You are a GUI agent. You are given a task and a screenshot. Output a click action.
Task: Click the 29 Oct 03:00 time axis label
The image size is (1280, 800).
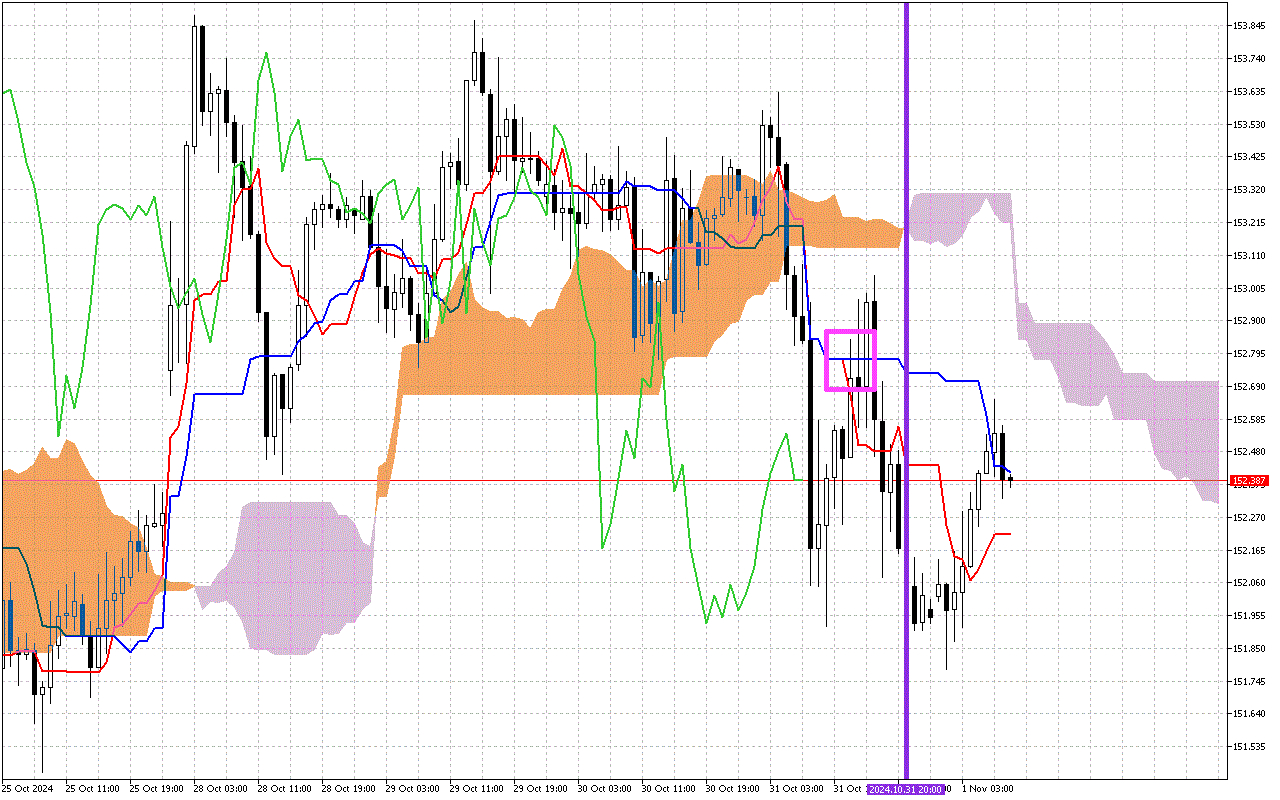tap(412, 789)
